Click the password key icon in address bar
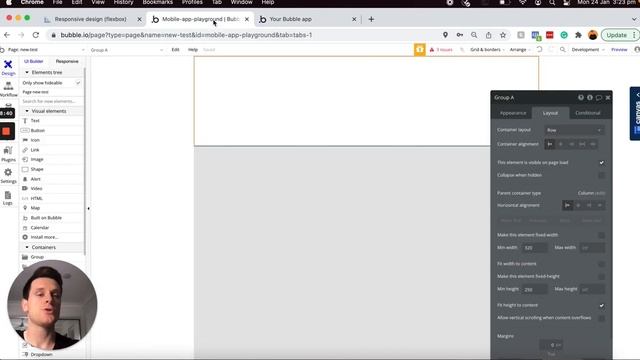The width and height of the screenshot is (640, 360). point(460,35)
